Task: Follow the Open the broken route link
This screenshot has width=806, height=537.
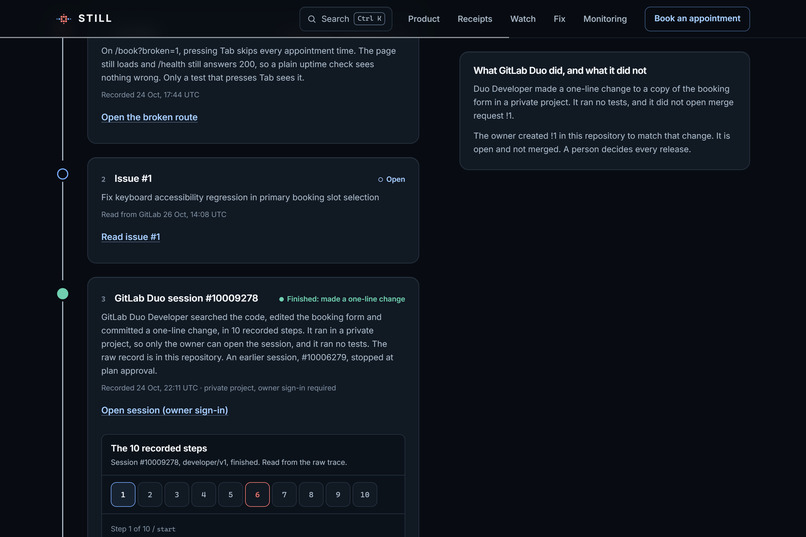Action: pos(149,117)
